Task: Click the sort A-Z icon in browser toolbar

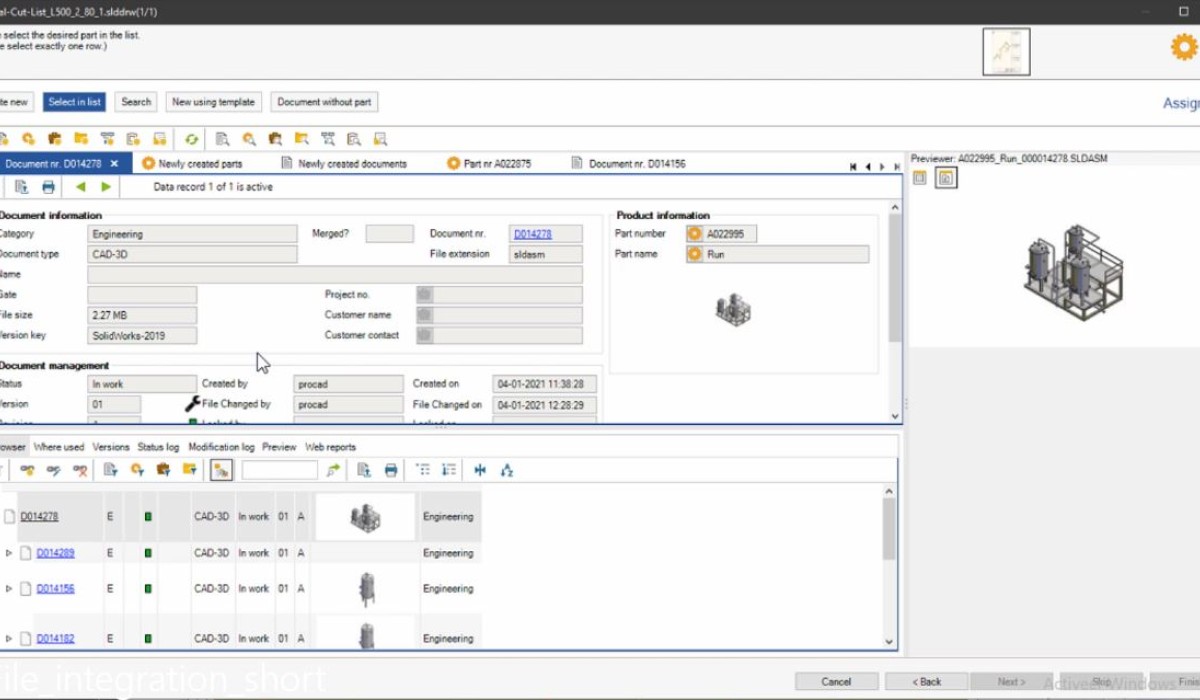Action: (507, 470)
